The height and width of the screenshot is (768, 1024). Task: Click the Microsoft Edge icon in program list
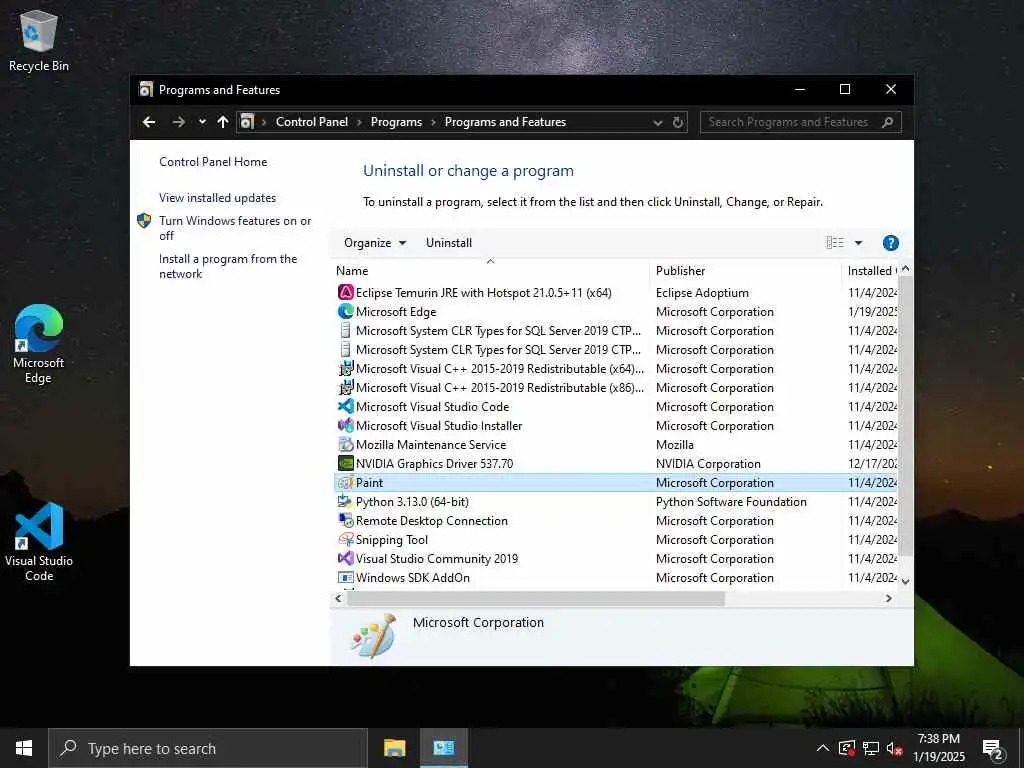click(345, 312)
